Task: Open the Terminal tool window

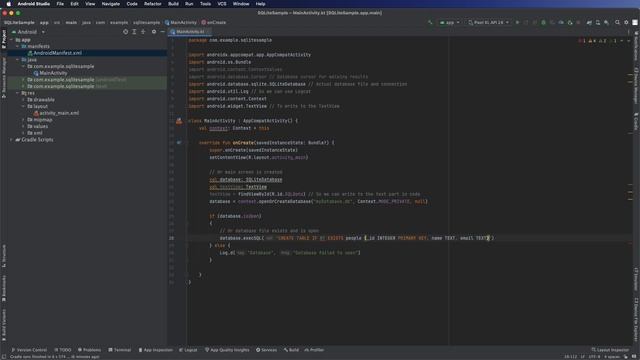Action: pyautogui.click(x=120, y=350)
